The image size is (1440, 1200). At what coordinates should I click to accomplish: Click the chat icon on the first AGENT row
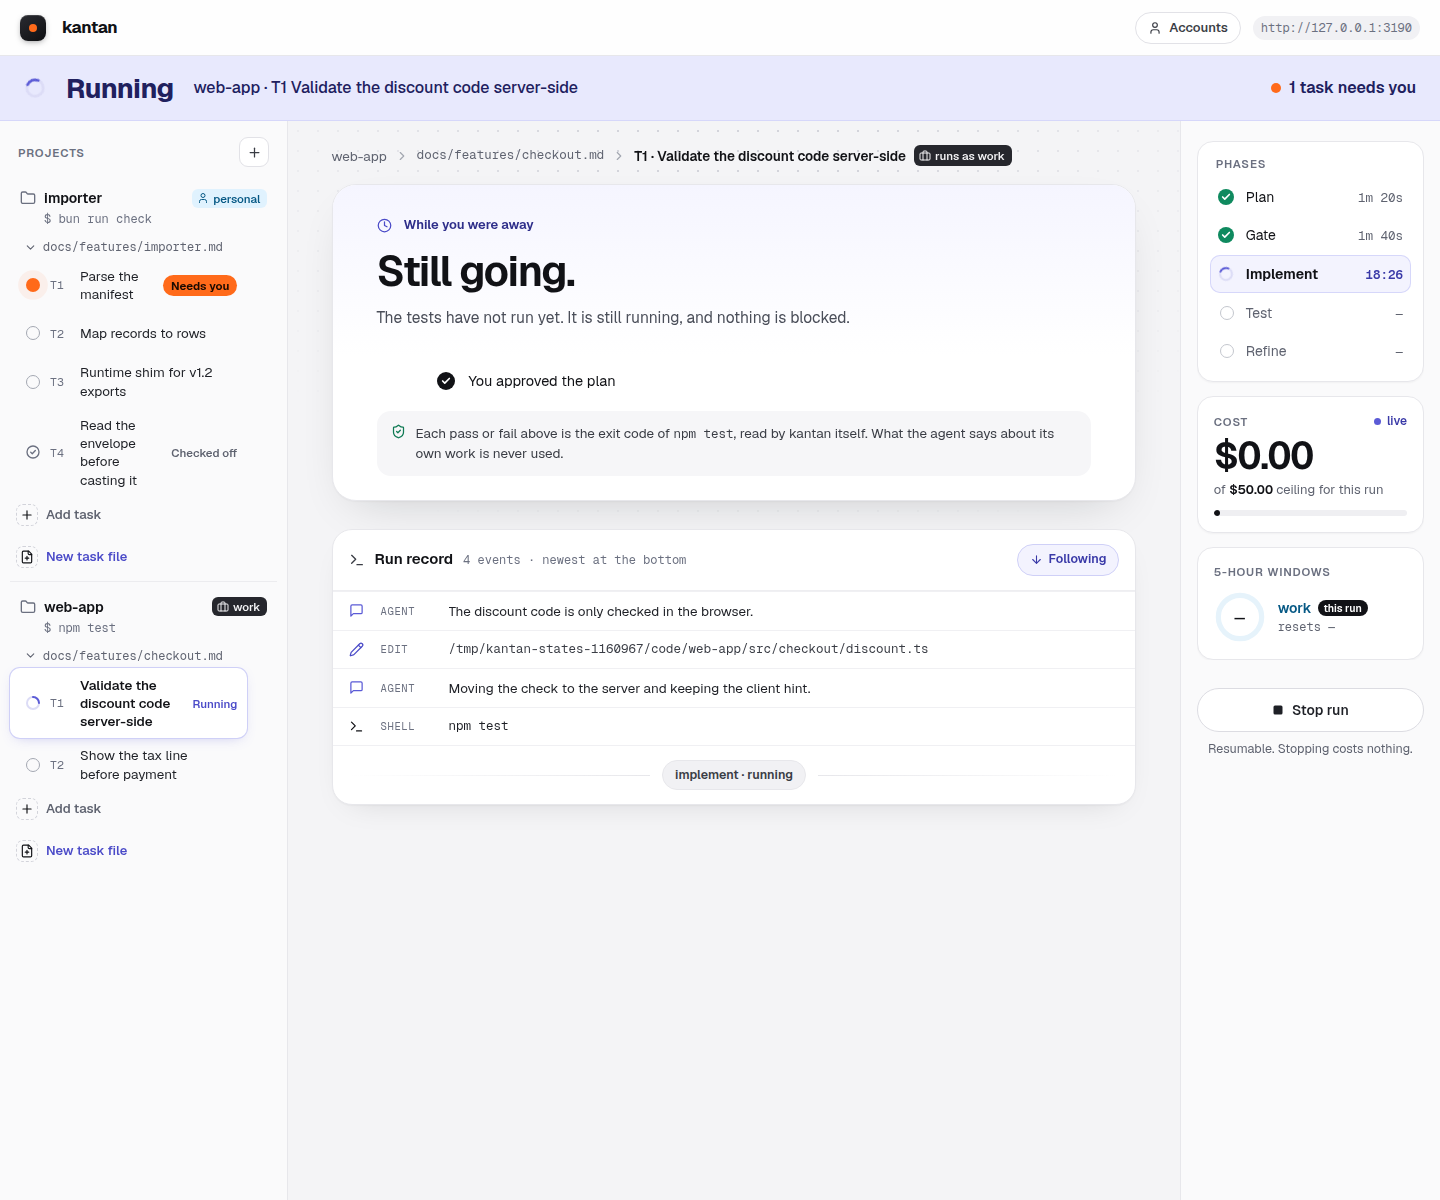point(356,611)
